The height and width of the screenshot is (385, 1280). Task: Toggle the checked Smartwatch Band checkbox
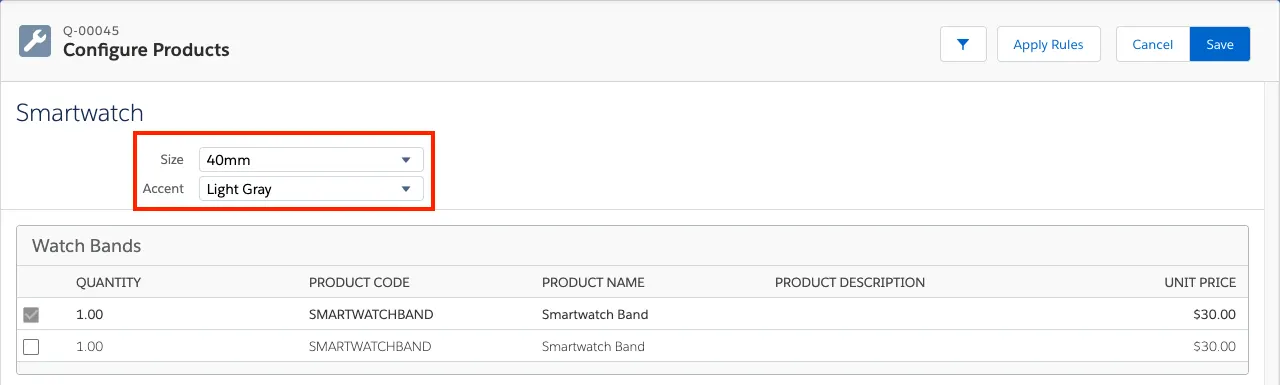[31, 315]
